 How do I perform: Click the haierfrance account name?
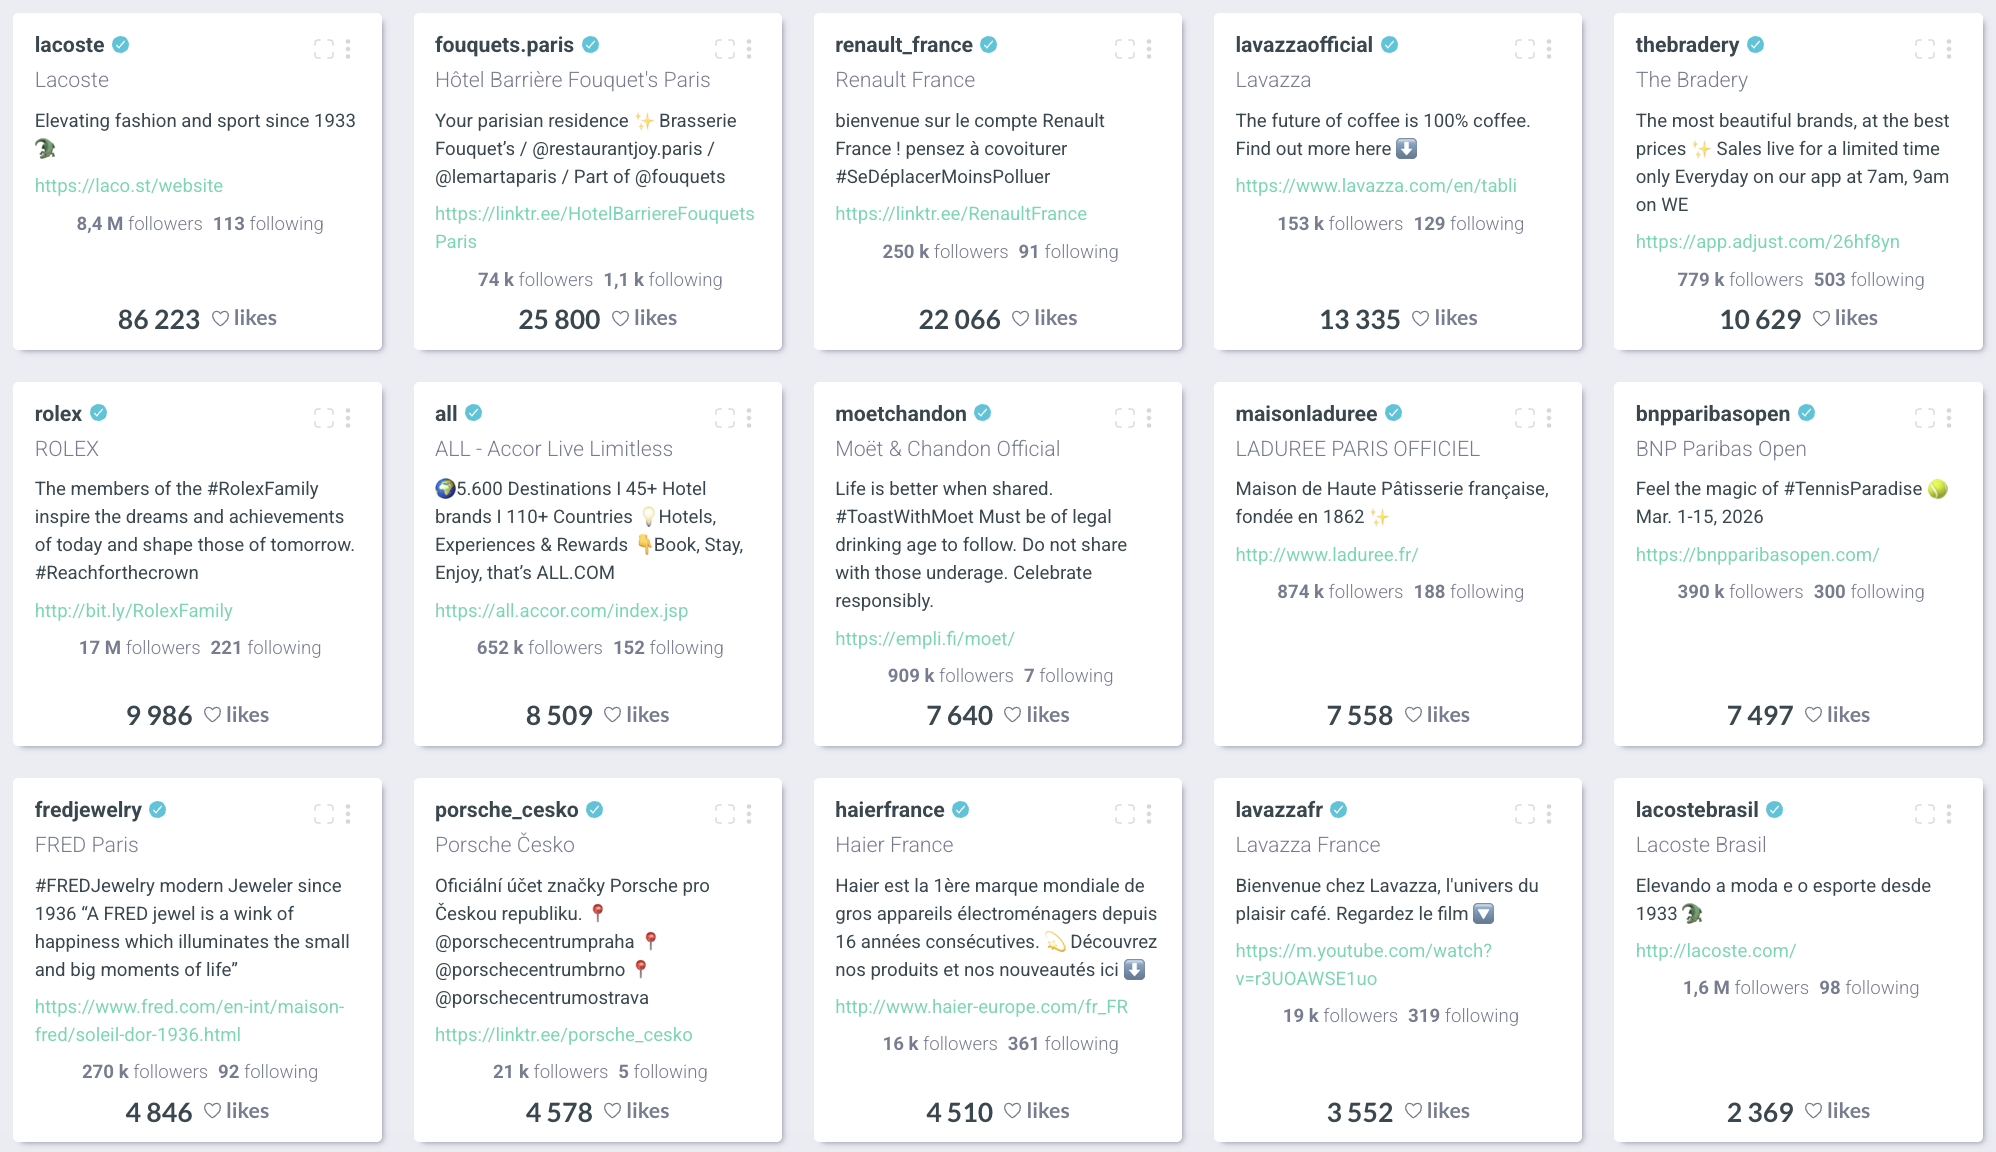[890, 809]
